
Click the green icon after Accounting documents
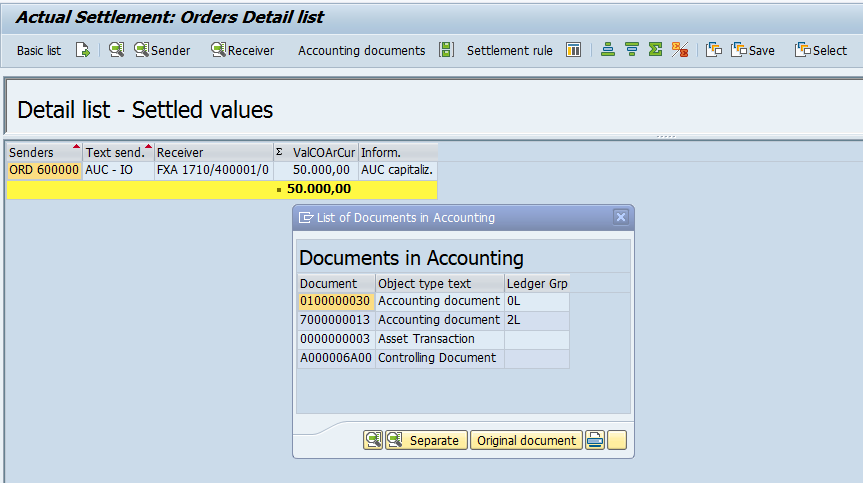click(x=446, y=50)
